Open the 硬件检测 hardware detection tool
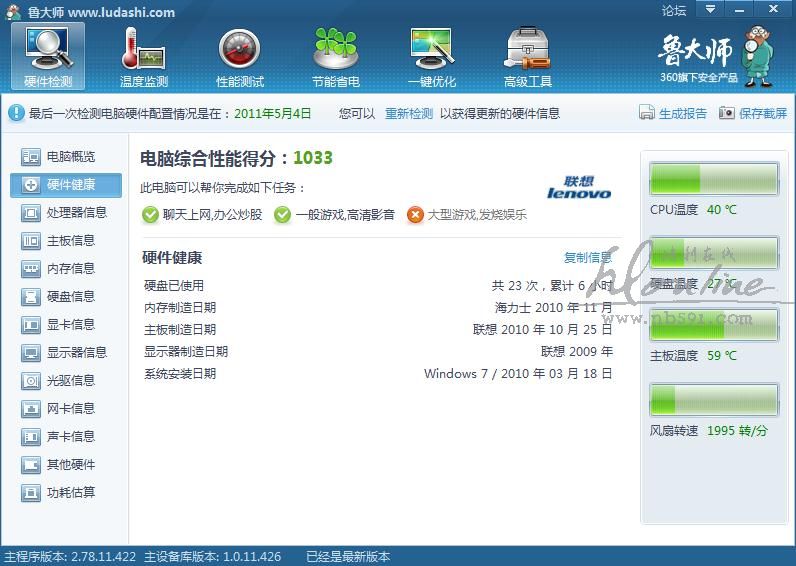 click(x=48, y=56)
